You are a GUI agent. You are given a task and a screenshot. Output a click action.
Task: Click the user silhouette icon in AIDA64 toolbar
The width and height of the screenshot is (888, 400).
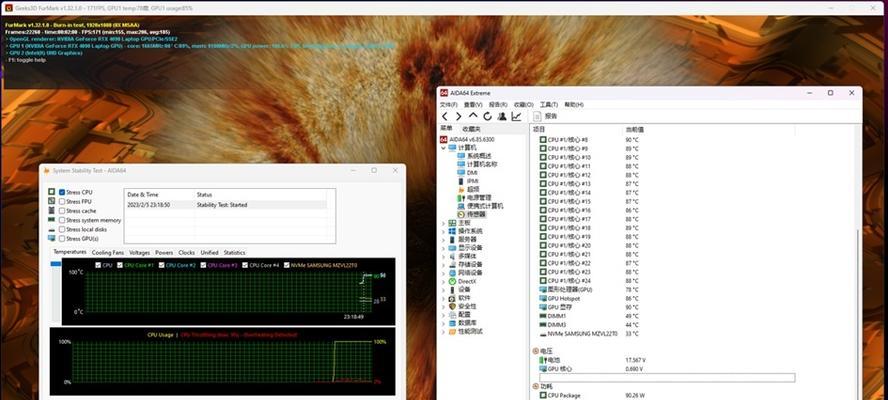pos(502,116)
